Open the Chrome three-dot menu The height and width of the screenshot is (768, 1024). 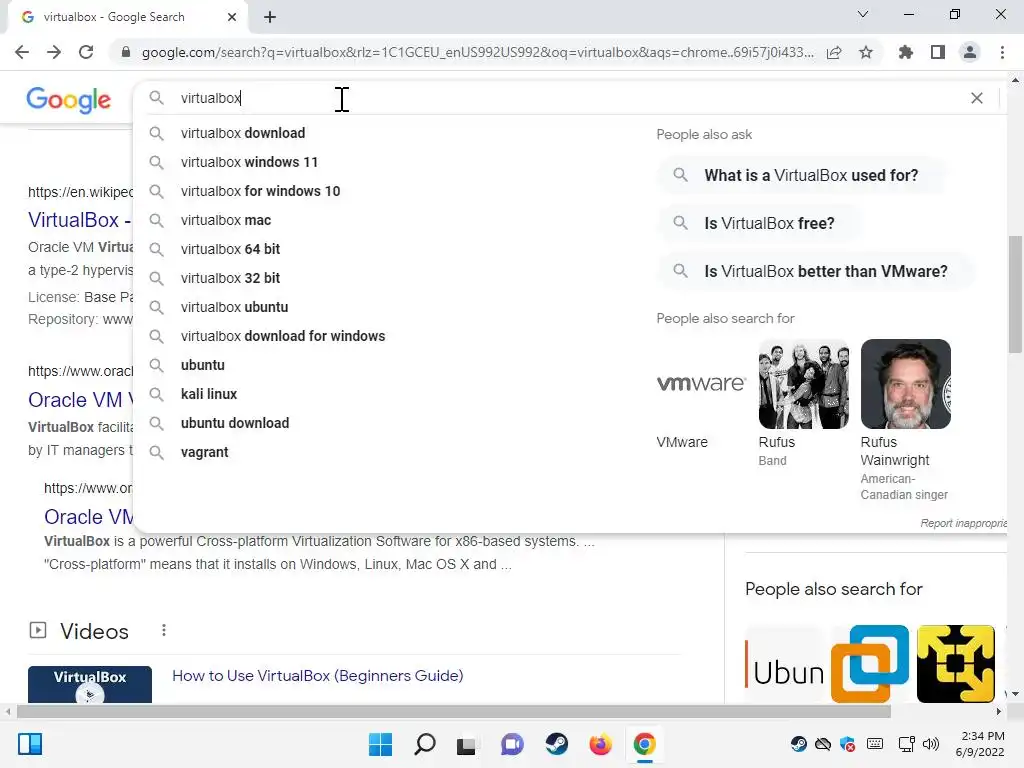[1002, 52]
